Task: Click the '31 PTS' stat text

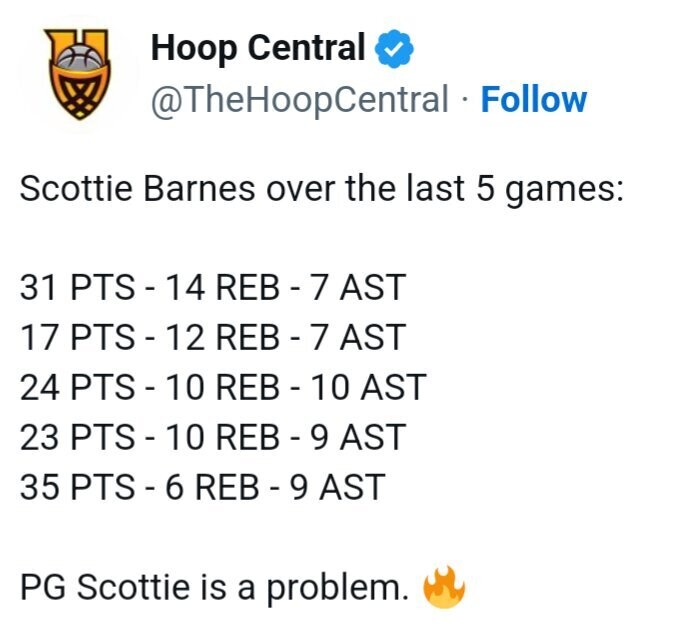Action: pos(77,288)
